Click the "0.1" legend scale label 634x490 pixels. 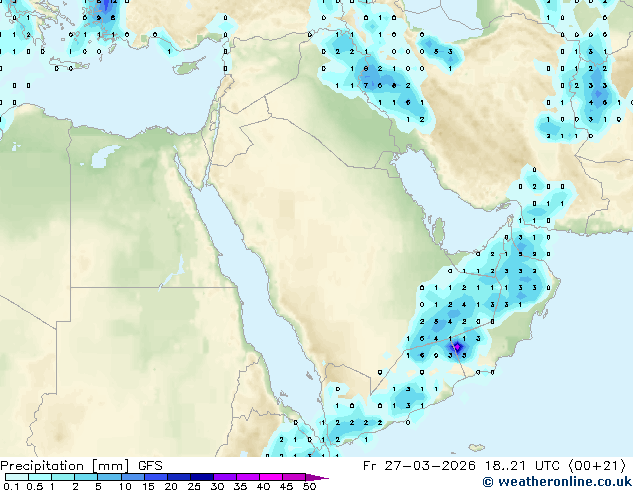pos(11,486)
